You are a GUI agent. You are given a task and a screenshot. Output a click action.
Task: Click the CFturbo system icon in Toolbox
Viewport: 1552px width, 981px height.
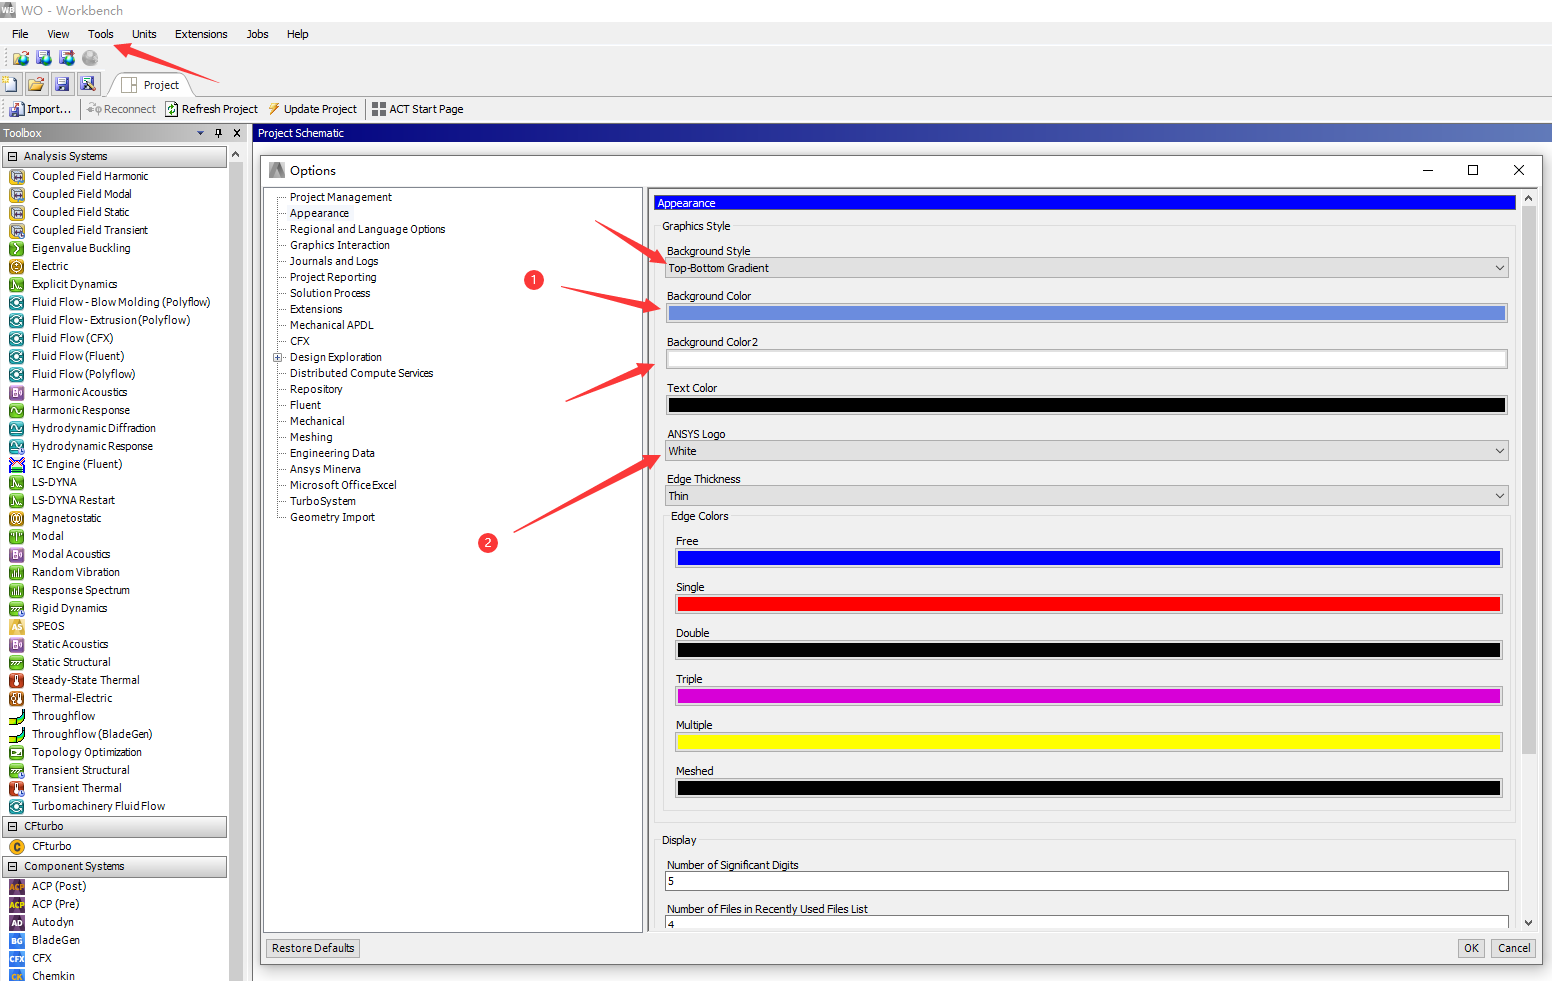pyautogui.click(x=17, y=847)
